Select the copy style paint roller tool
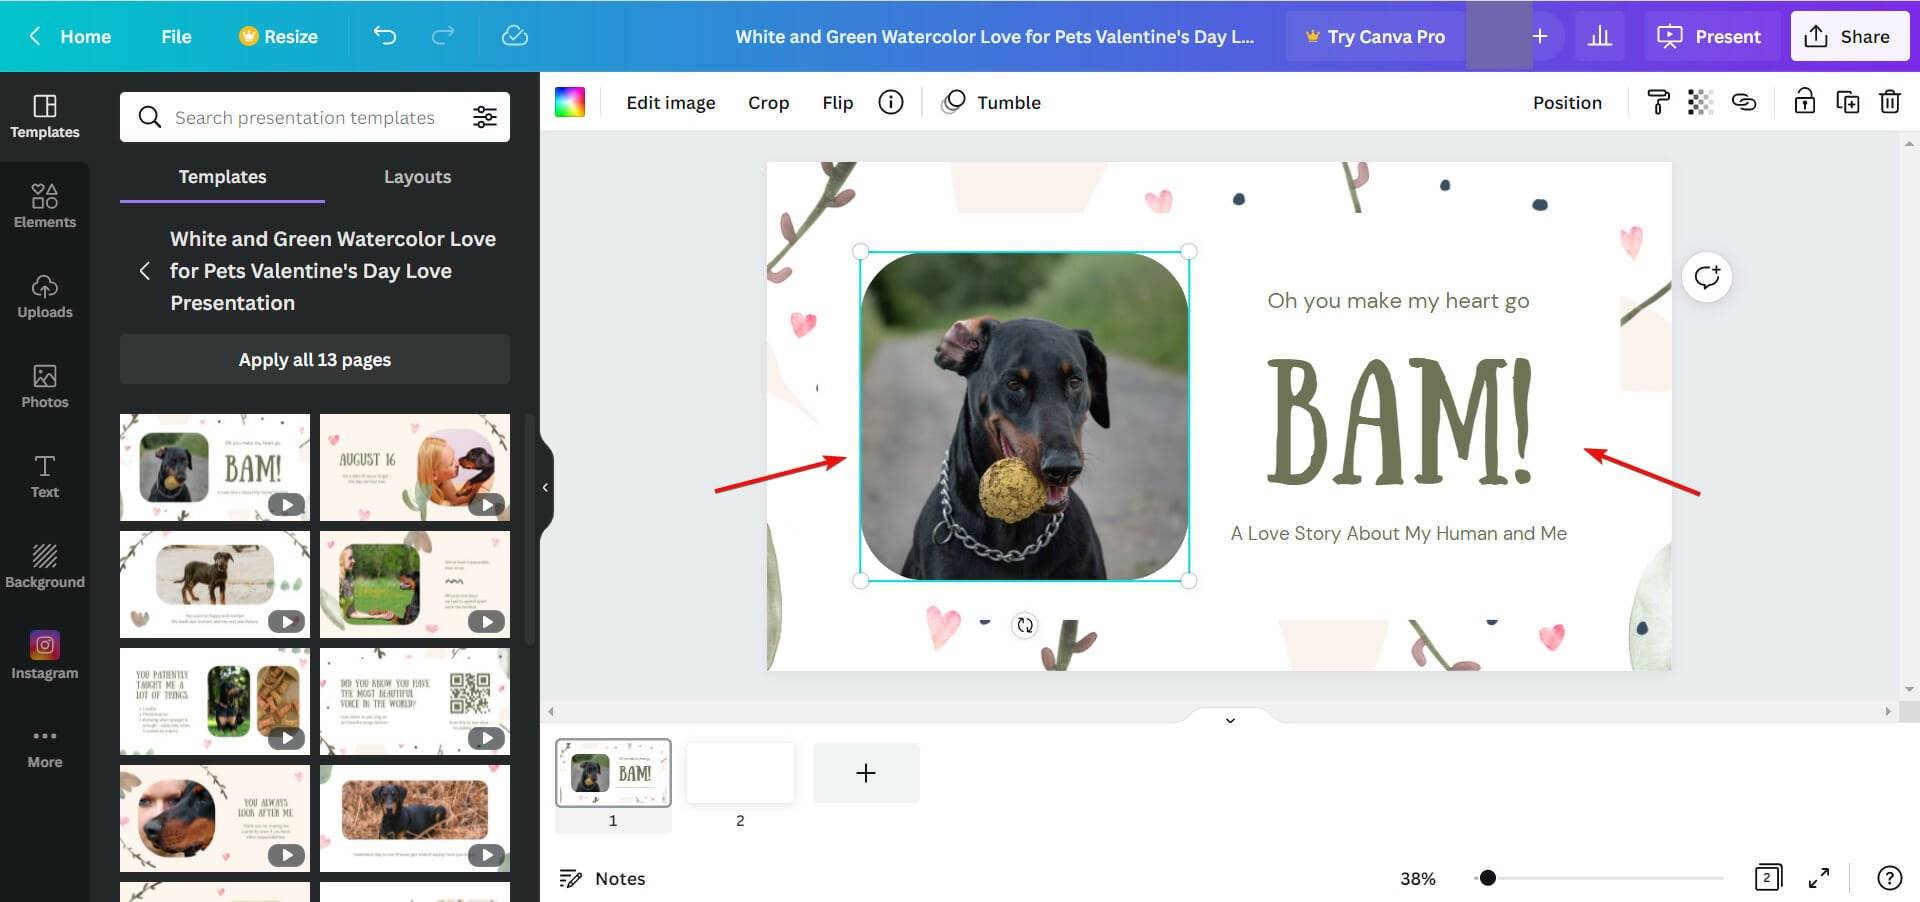This screenshot has width=1920, height=902. pyautogui.click(x=1659, y=101)
